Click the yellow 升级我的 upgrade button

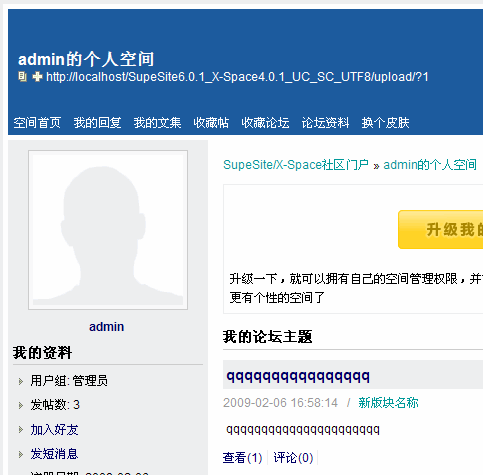click(441, 229)
